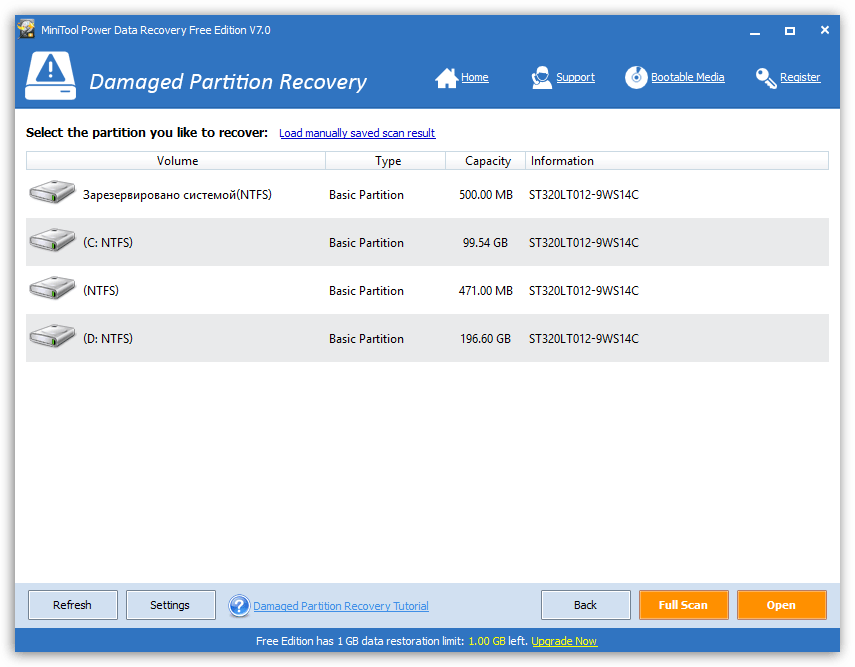The width and height of the screenshot is (855, 667).
Task: Click the blue help question mark icon
Action: pos(239,606)
